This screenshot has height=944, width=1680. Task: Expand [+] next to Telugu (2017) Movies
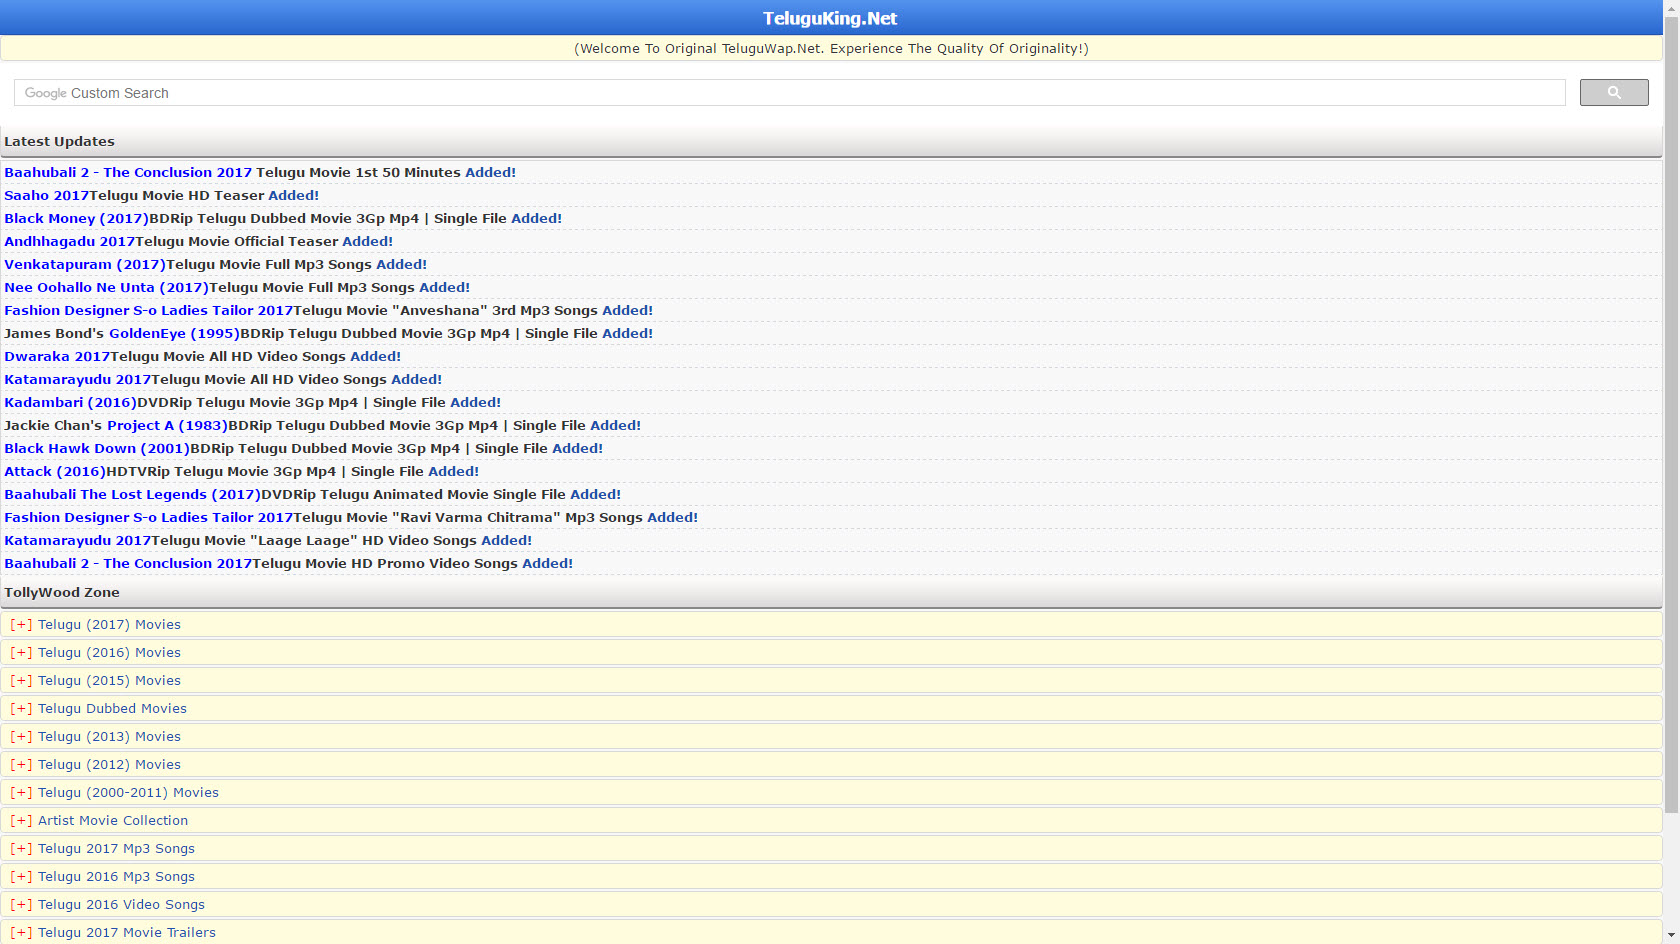tap(21, 624)
